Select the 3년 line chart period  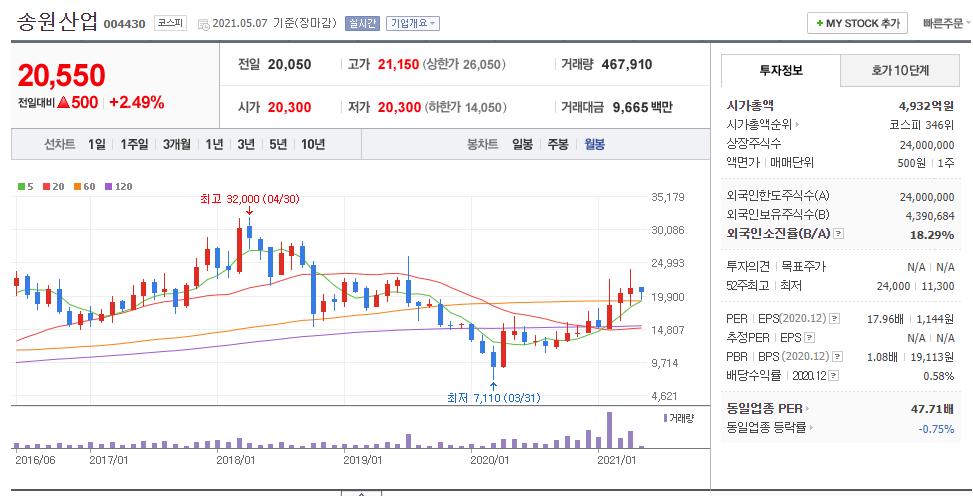[x=246, y=144]
